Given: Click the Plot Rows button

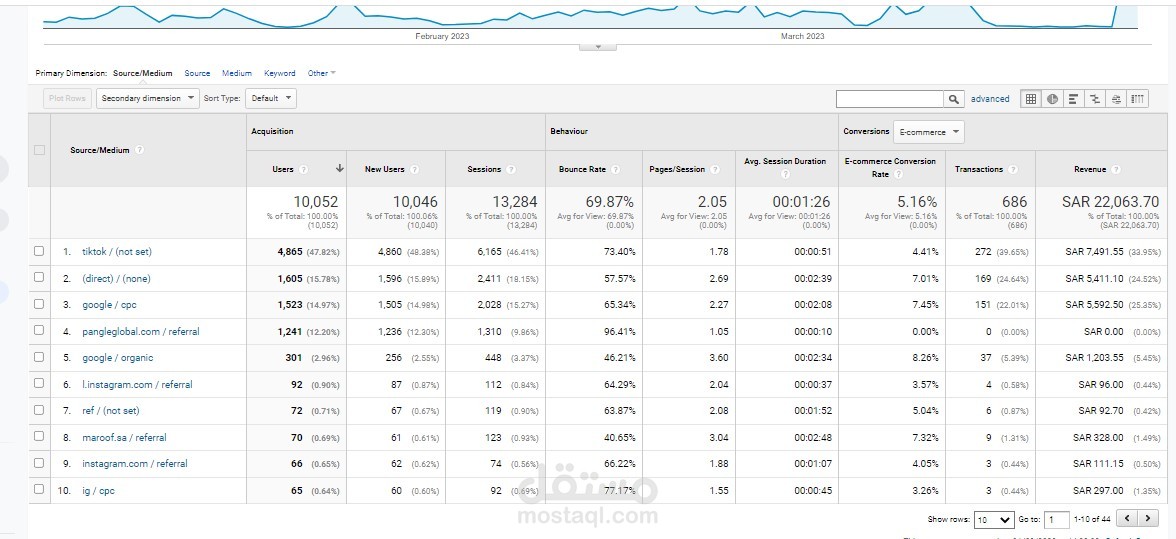Looking at the screenshot, I should click(x=68, y=98).
